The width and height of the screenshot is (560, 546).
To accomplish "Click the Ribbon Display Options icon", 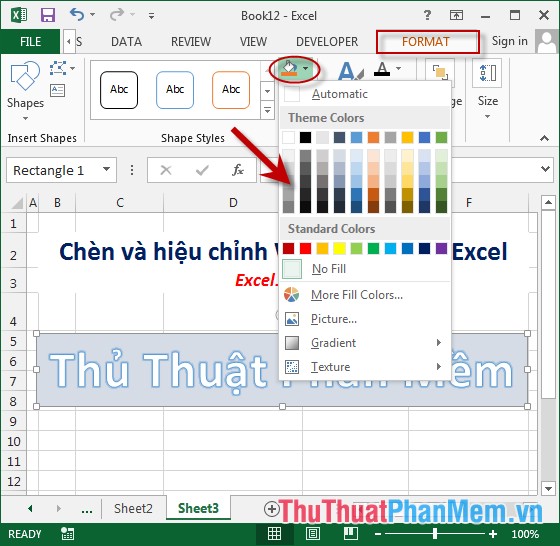I will coord(456,15).
